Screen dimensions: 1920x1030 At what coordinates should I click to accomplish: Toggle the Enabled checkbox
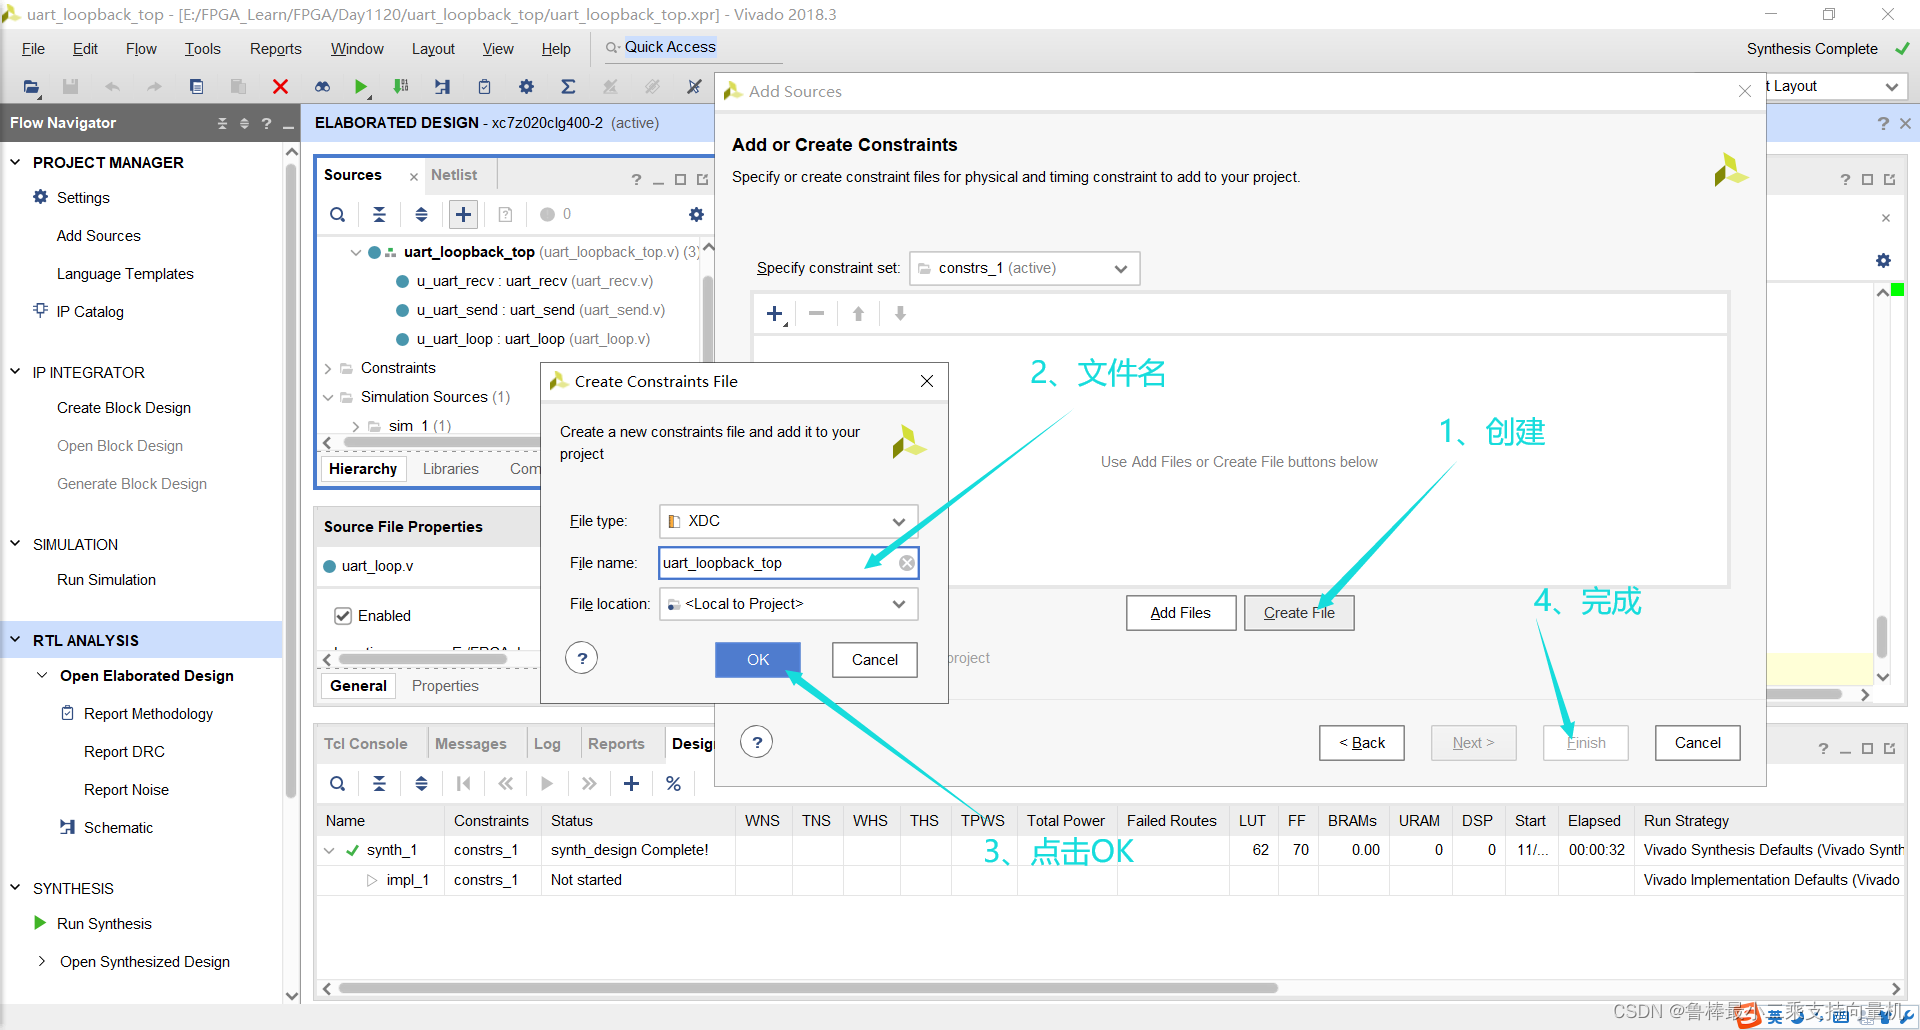point(343,616)
